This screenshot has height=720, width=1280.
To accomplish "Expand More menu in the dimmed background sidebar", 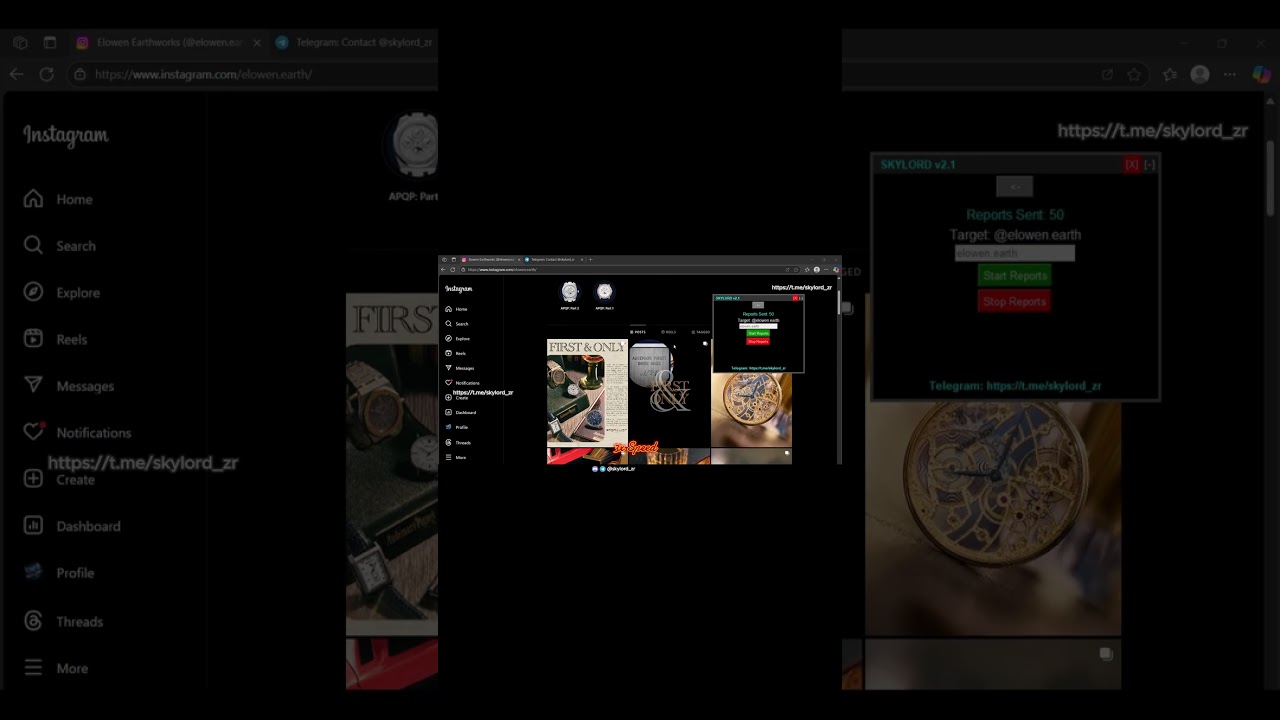I will 56,668.
